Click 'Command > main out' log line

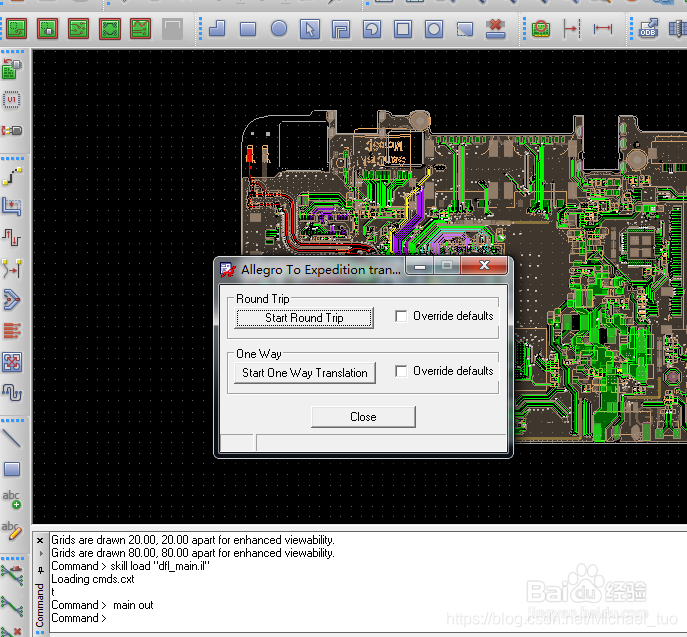tap(103, 605)
